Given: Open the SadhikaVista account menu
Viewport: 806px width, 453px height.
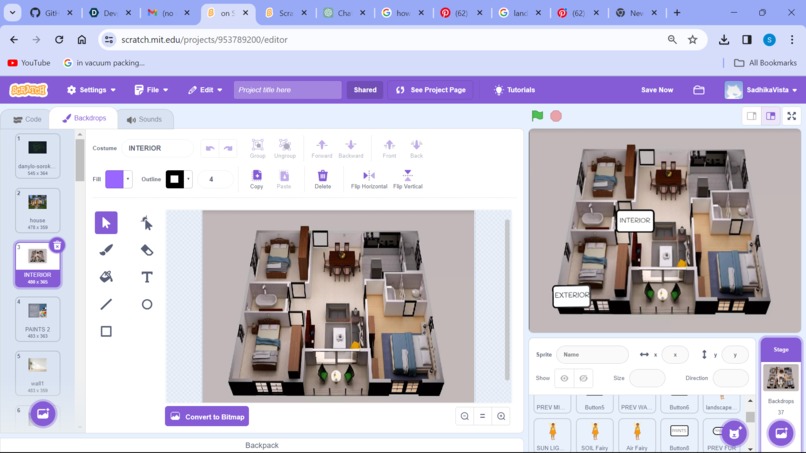Looking at the screenshot, I should click(760, 90).
